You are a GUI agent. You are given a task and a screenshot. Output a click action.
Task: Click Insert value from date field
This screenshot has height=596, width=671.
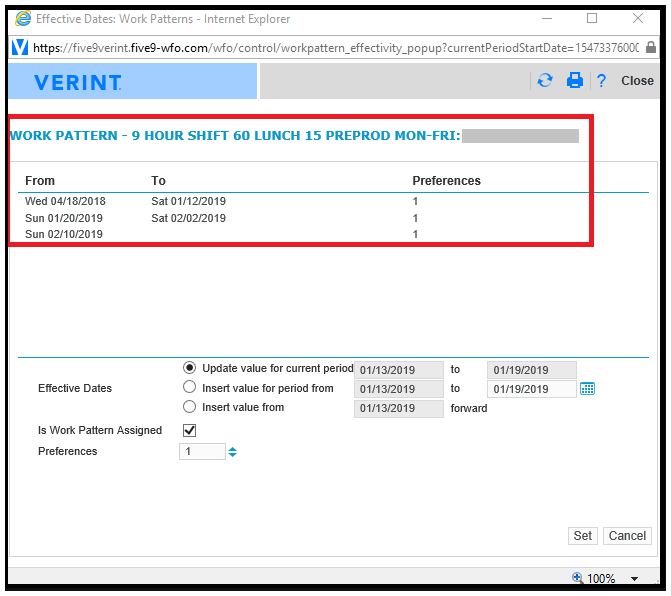[x=398, y=408]
